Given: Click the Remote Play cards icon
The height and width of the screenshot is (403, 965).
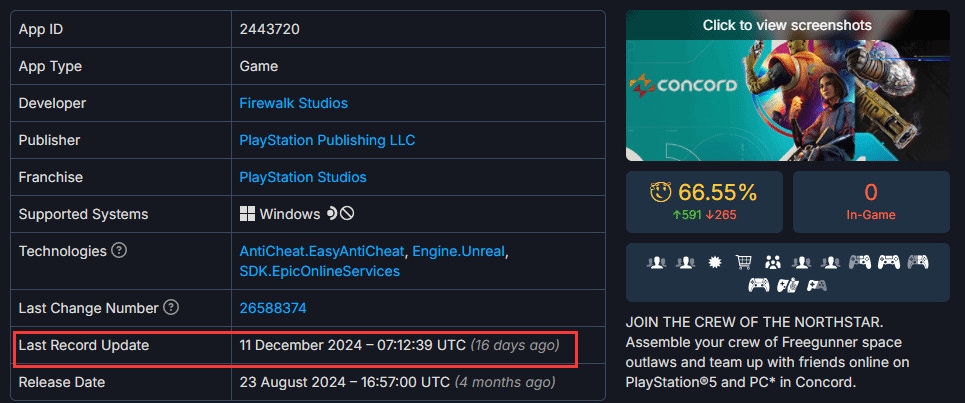Looking at the screenshot, I should [x=788, y=285].
